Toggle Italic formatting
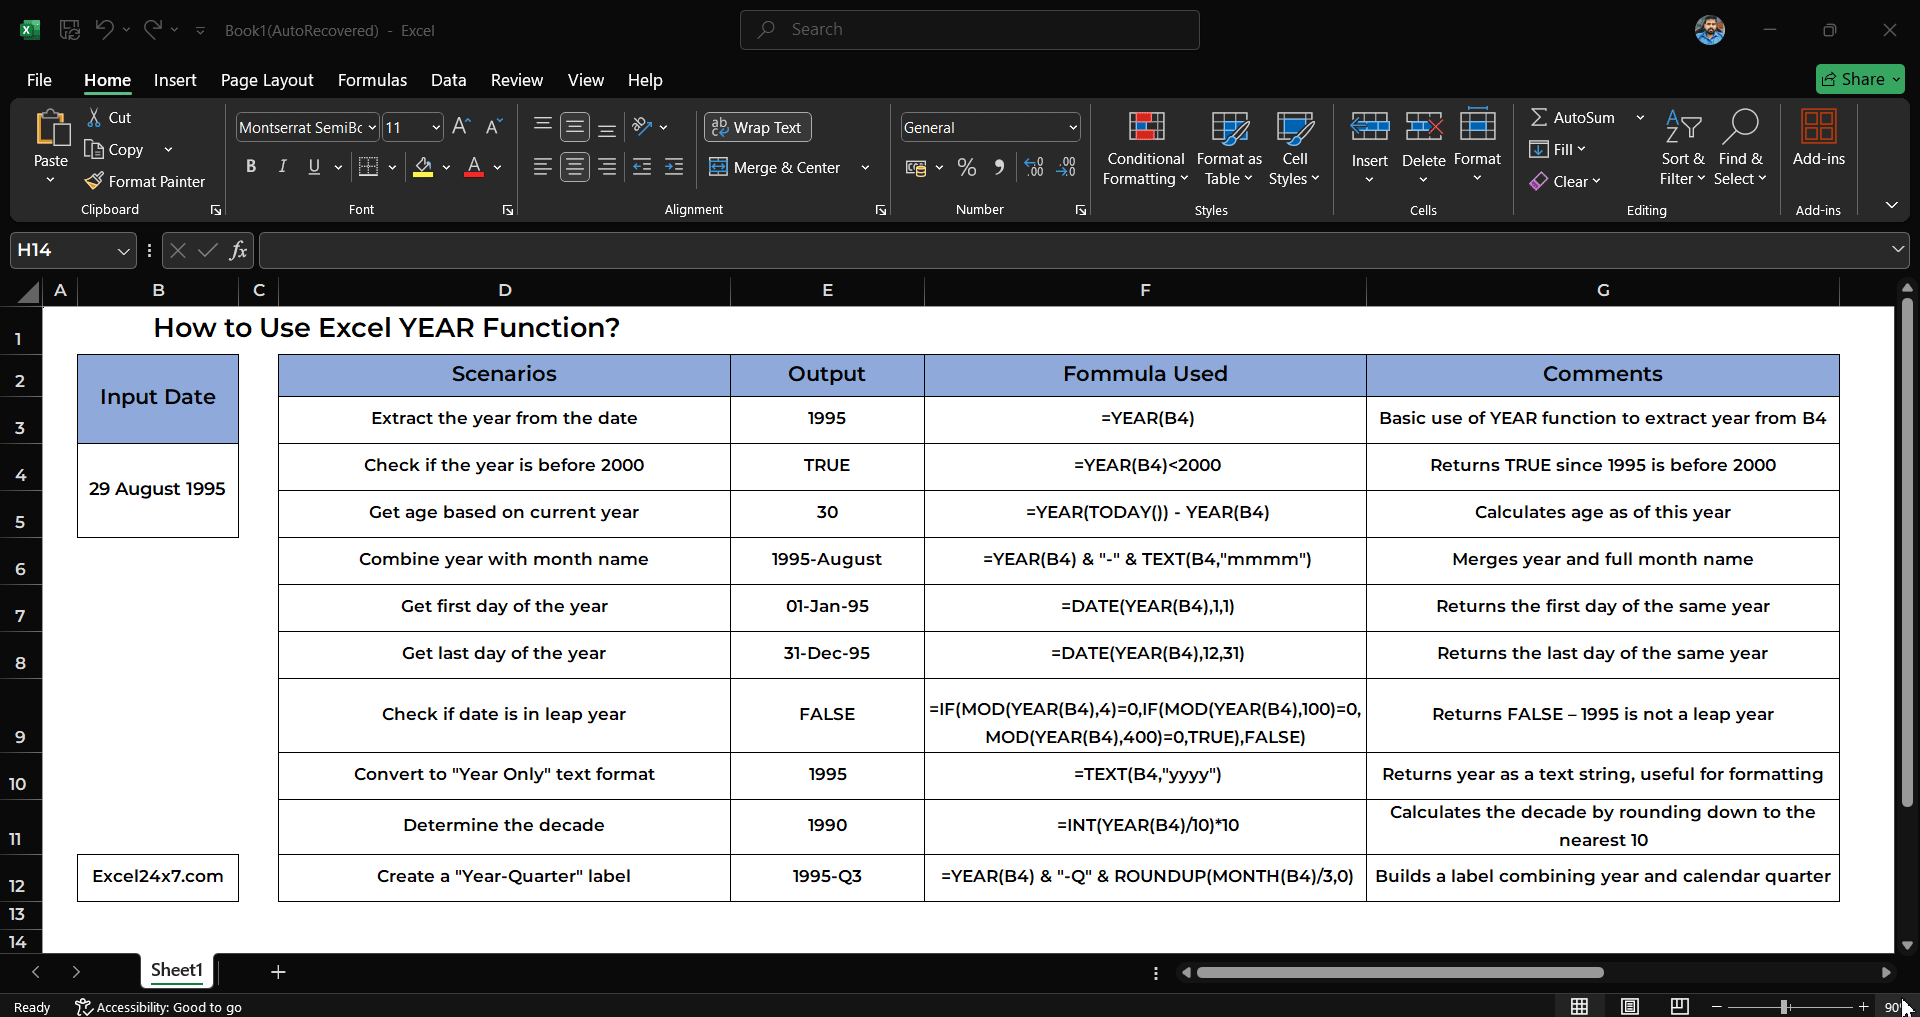Image resolution: width=1920 pixels, height=1017 pixels. click(283, 167)
